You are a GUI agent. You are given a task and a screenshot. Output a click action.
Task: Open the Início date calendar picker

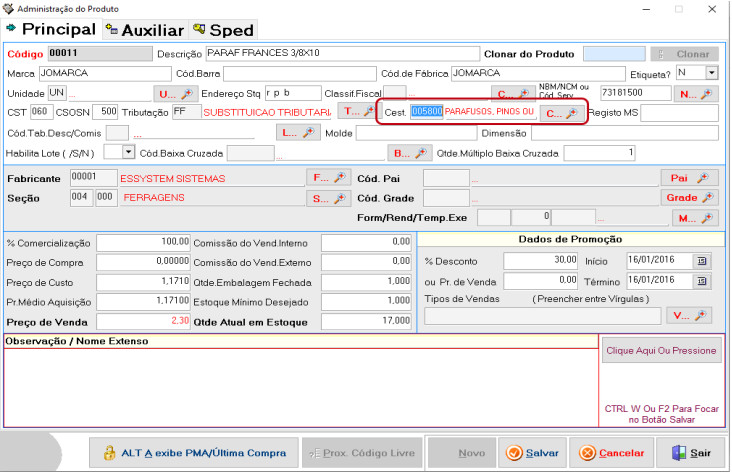coord(700,261)
